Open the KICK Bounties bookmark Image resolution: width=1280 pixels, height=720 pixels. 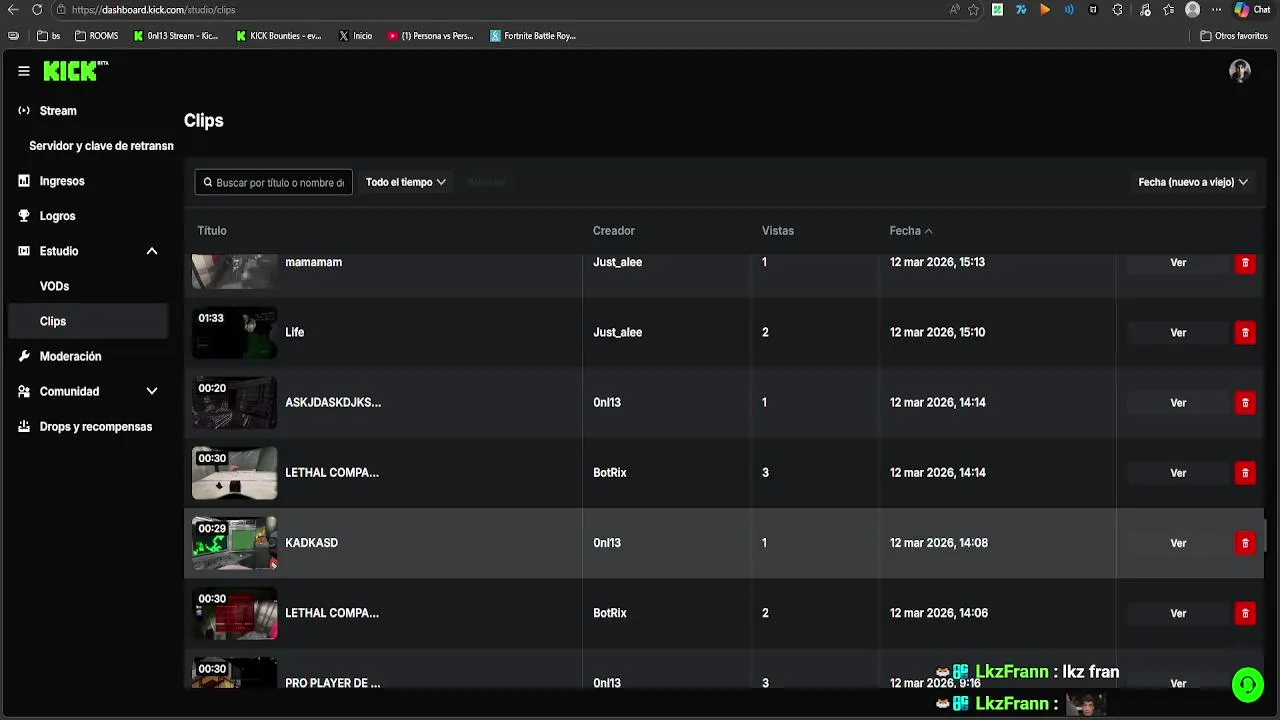pos(279,35)
